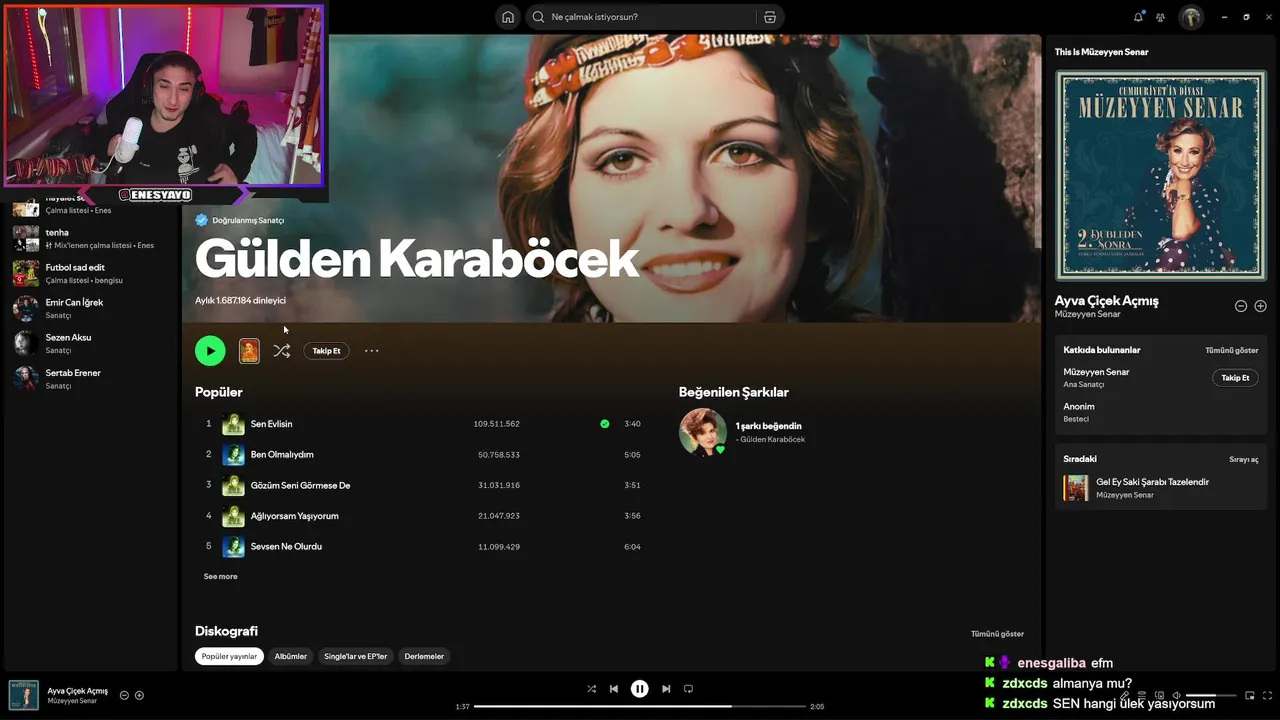This screenshot has height=720, width=1280.
Task: Open the user profile avatar menu
Action: point(1191,17)
